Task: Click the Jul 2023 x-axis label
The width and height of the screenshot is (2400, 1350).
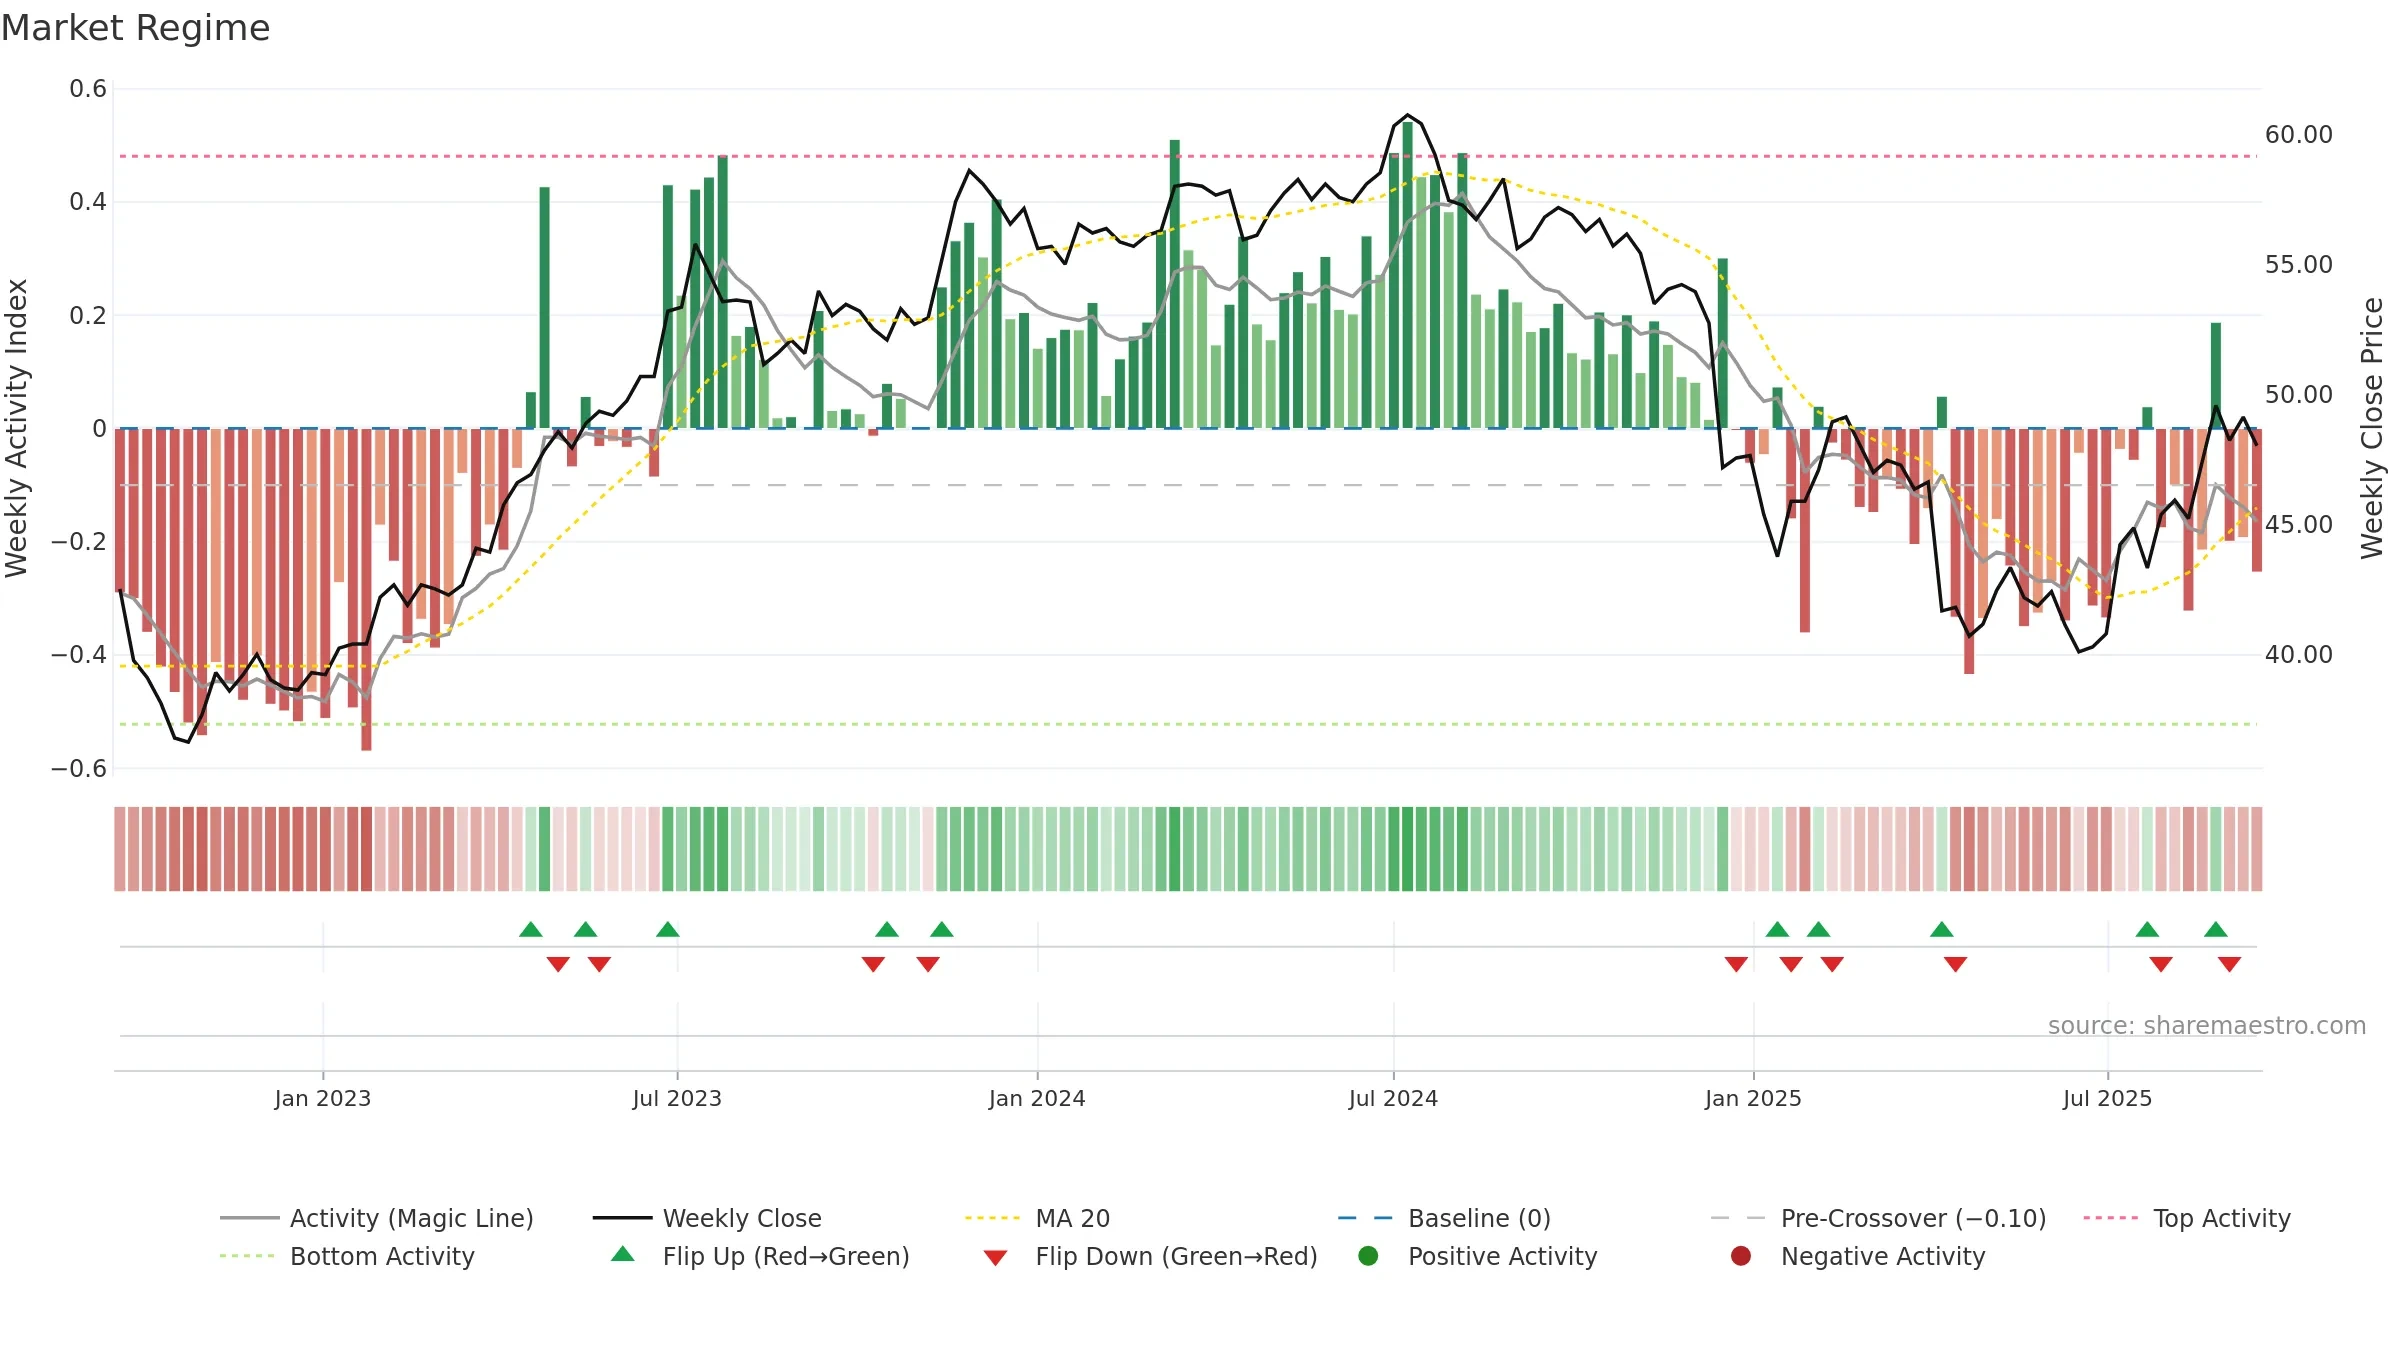Action: 677,1098
